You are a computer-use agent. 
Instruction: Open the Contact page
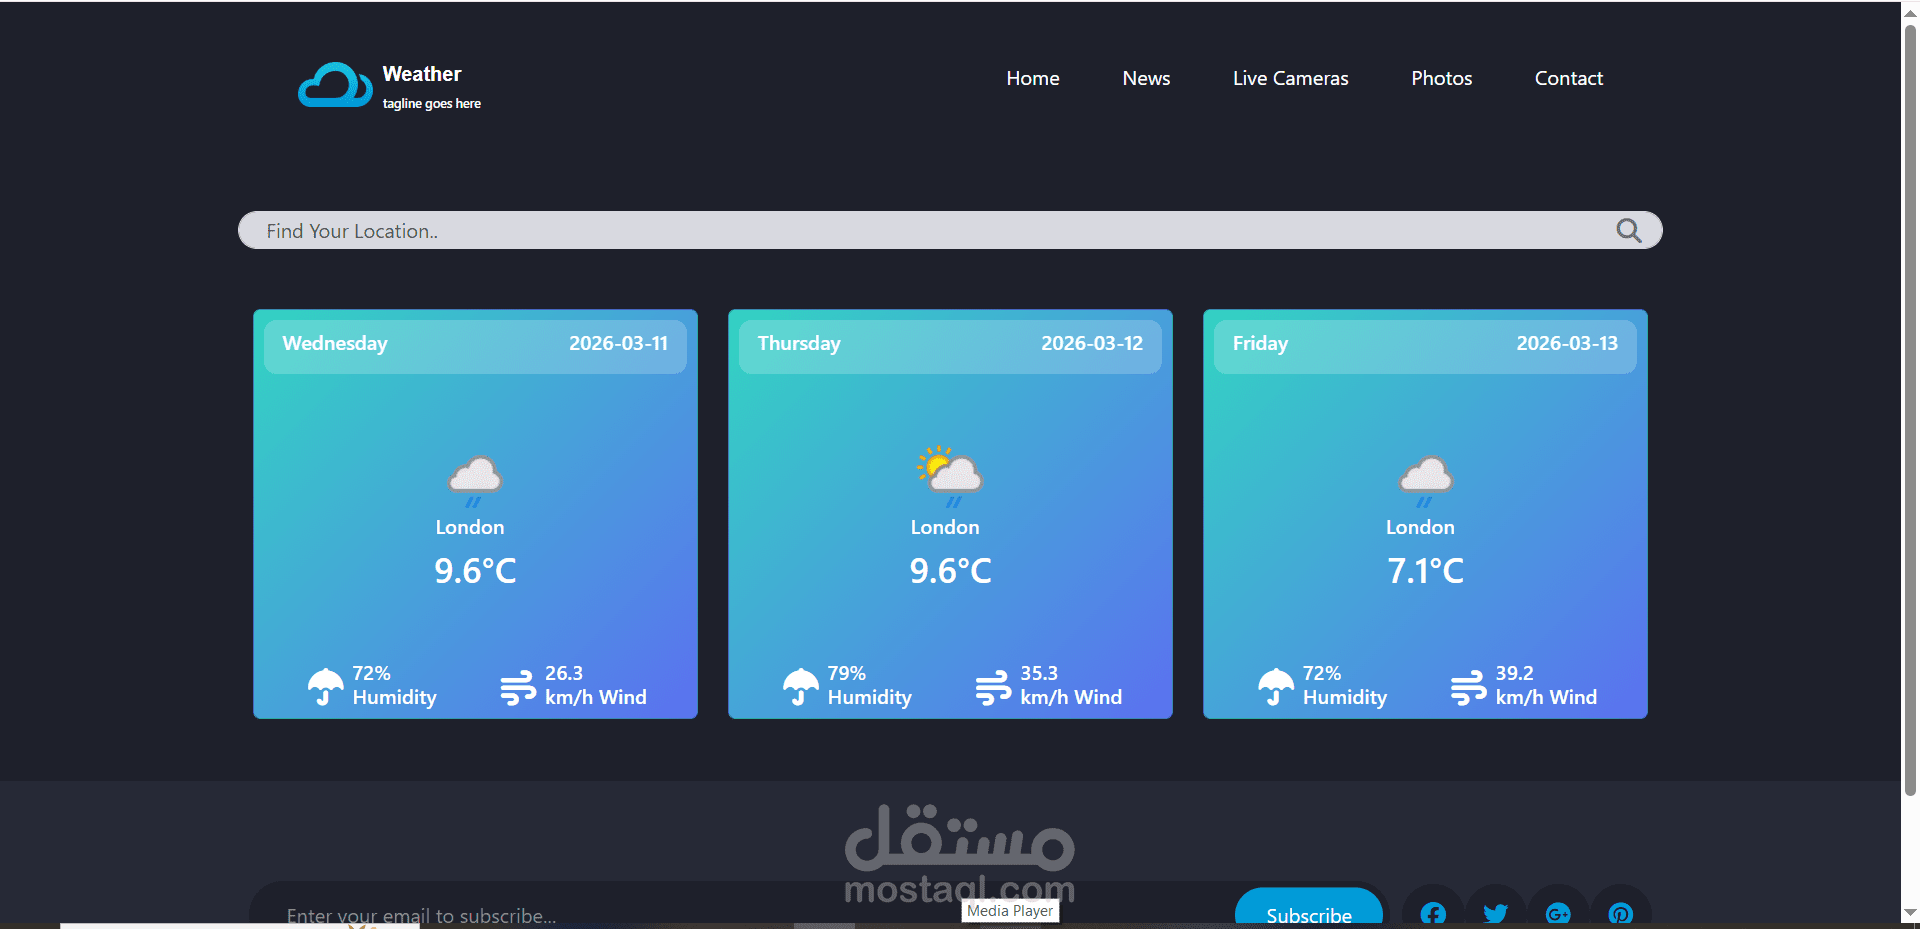coord(1568,78)
